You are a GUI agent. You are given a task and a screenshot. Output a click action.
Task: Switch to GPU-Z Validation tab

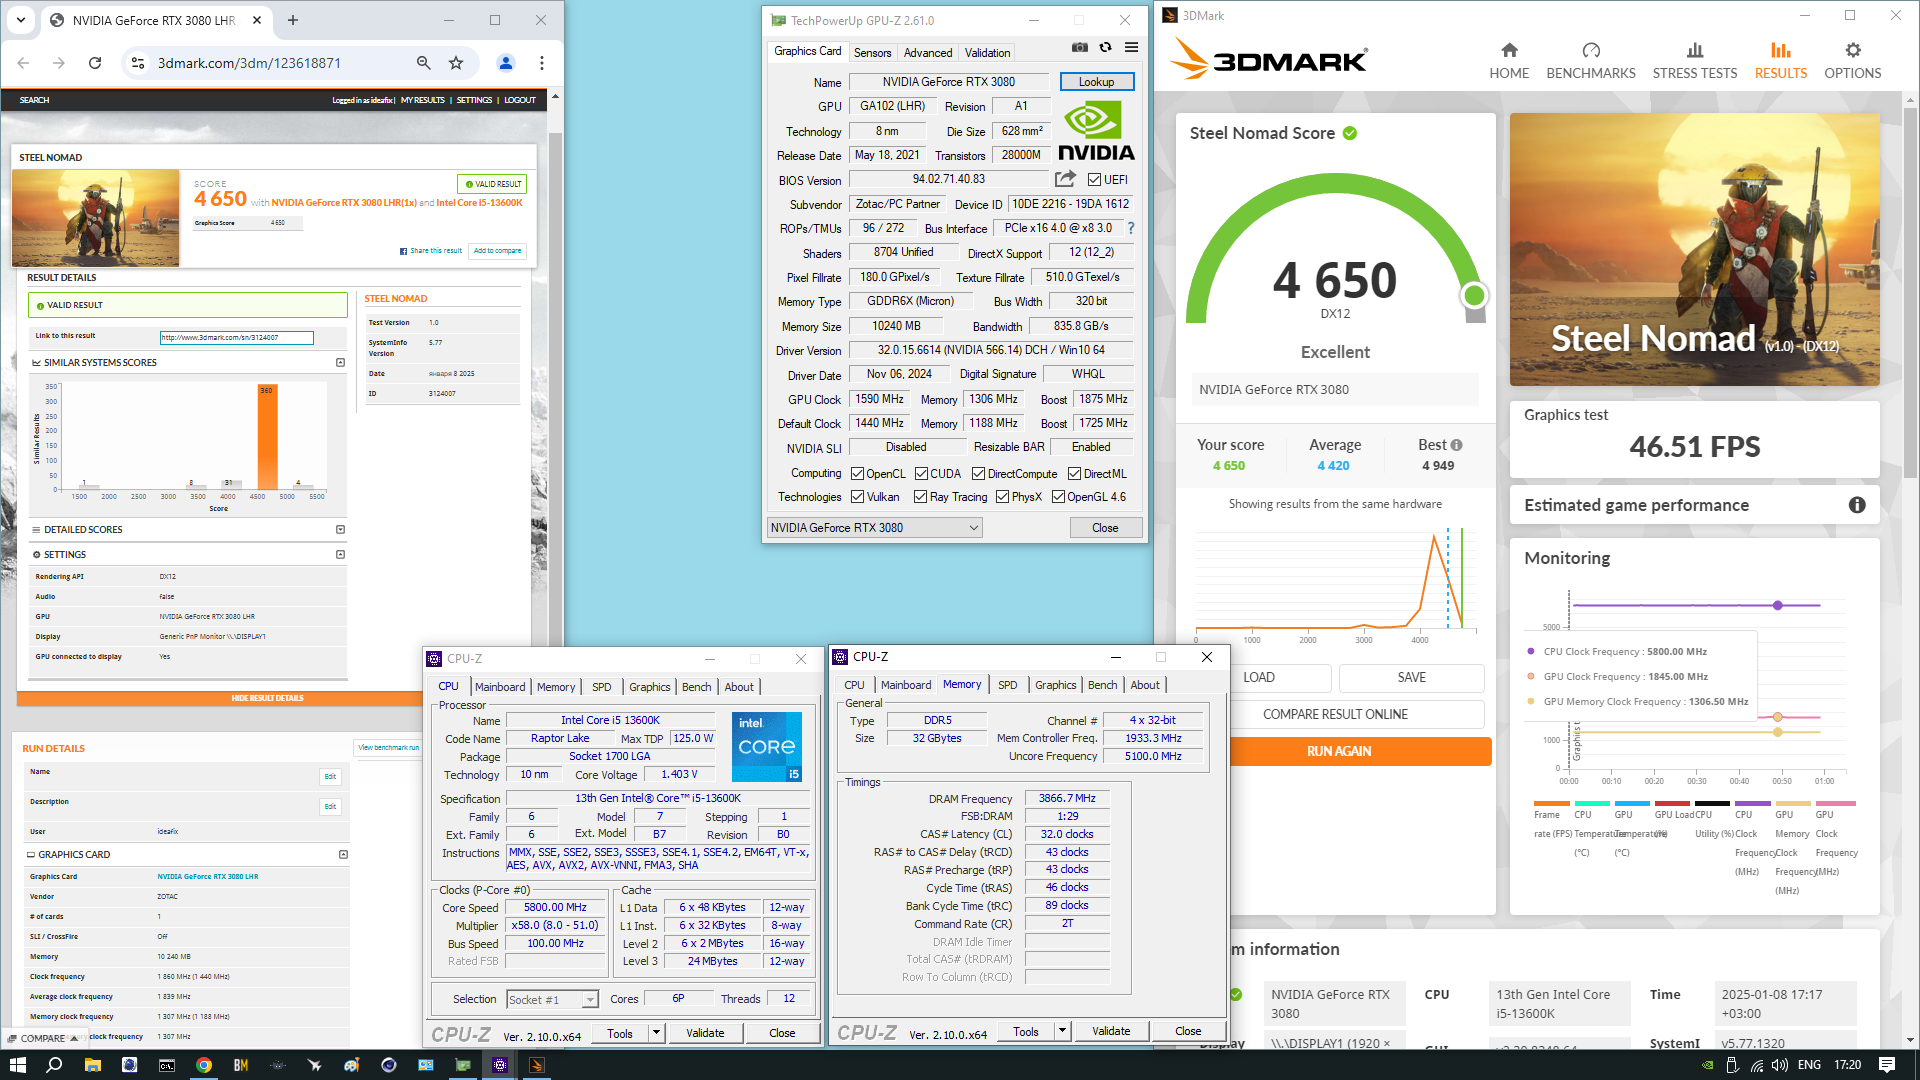[x=987, y=53]
